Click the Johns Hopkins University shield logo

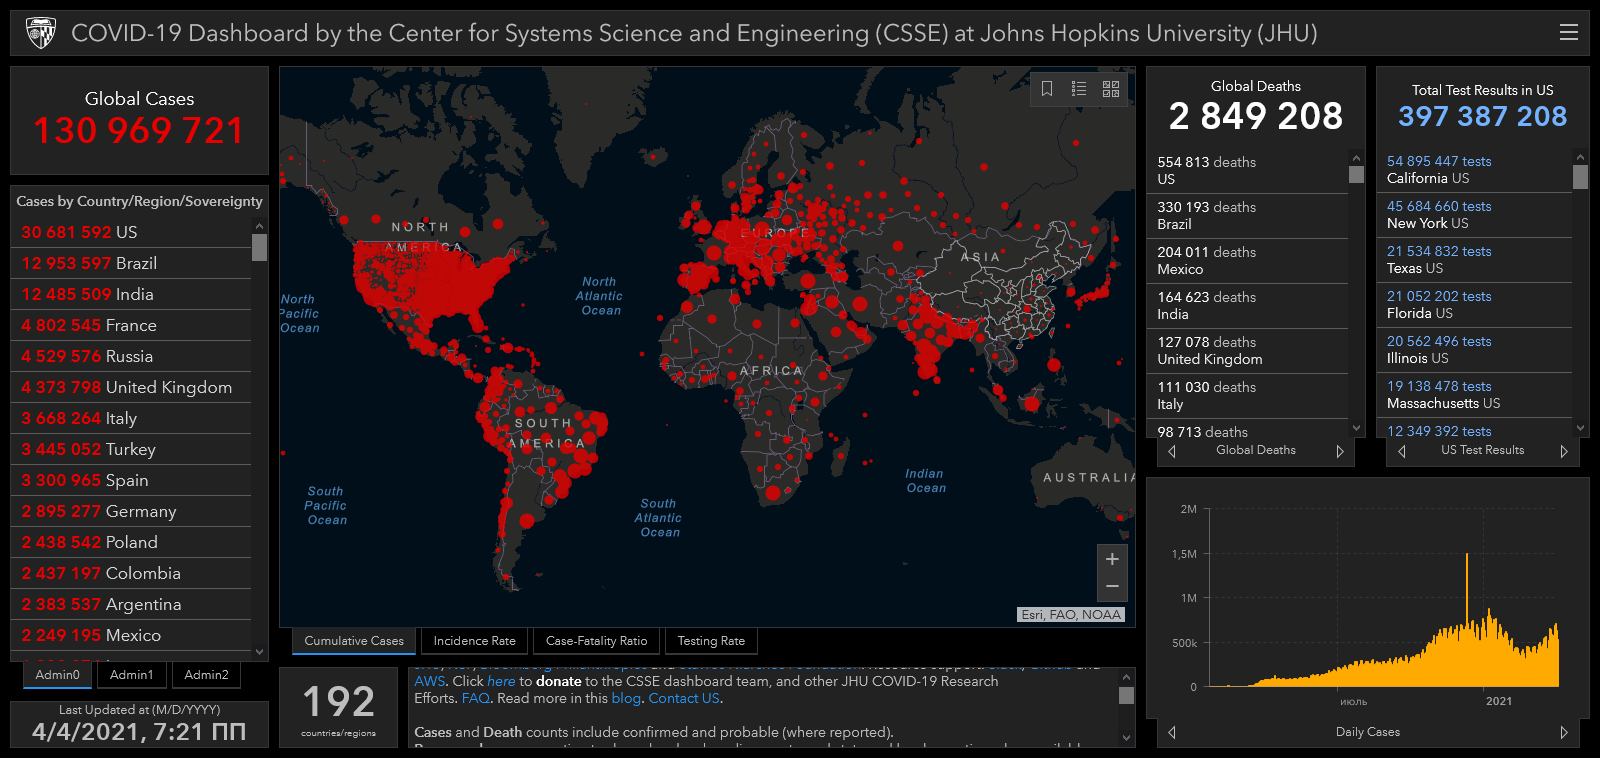point(41,33)
